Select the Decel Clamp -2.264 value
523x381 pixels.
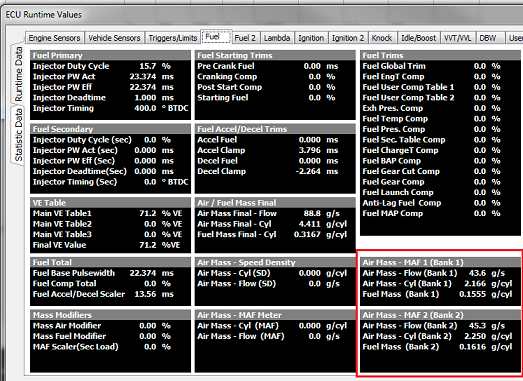click(308, 171)
